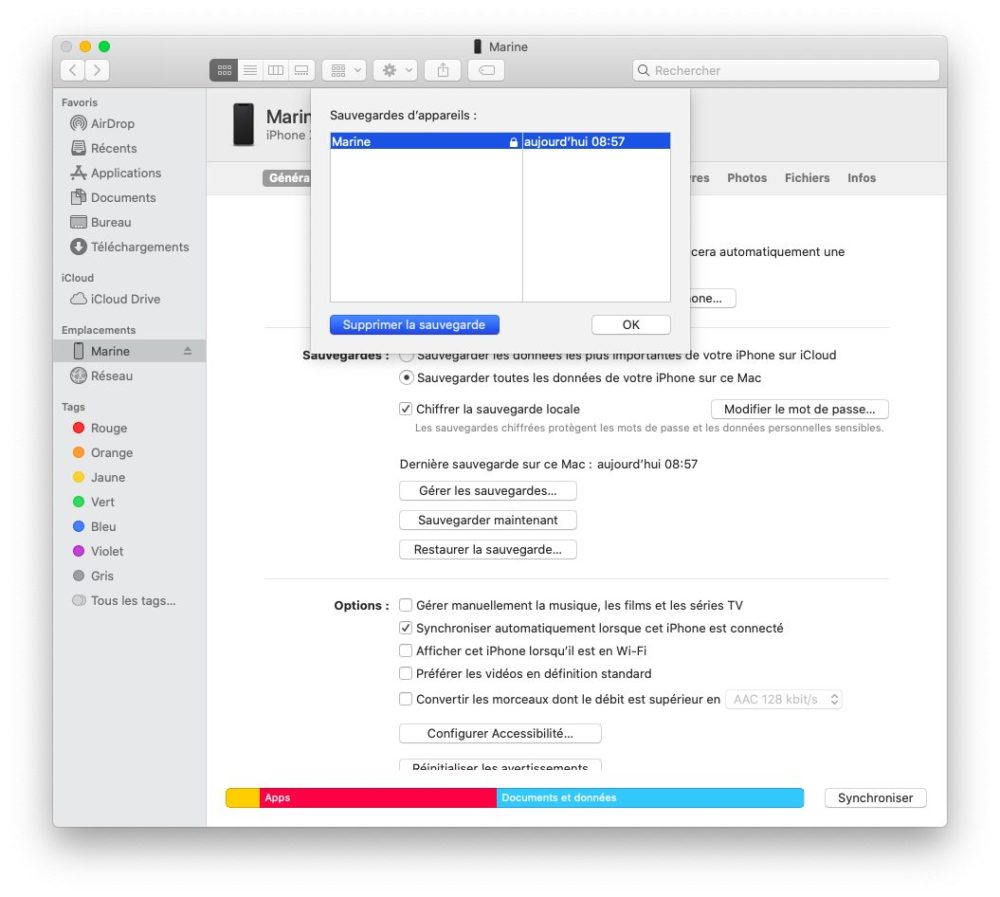Switch to the Général tab
Image resolution: width=1000 pixels, height=897 pixels.
288,178
